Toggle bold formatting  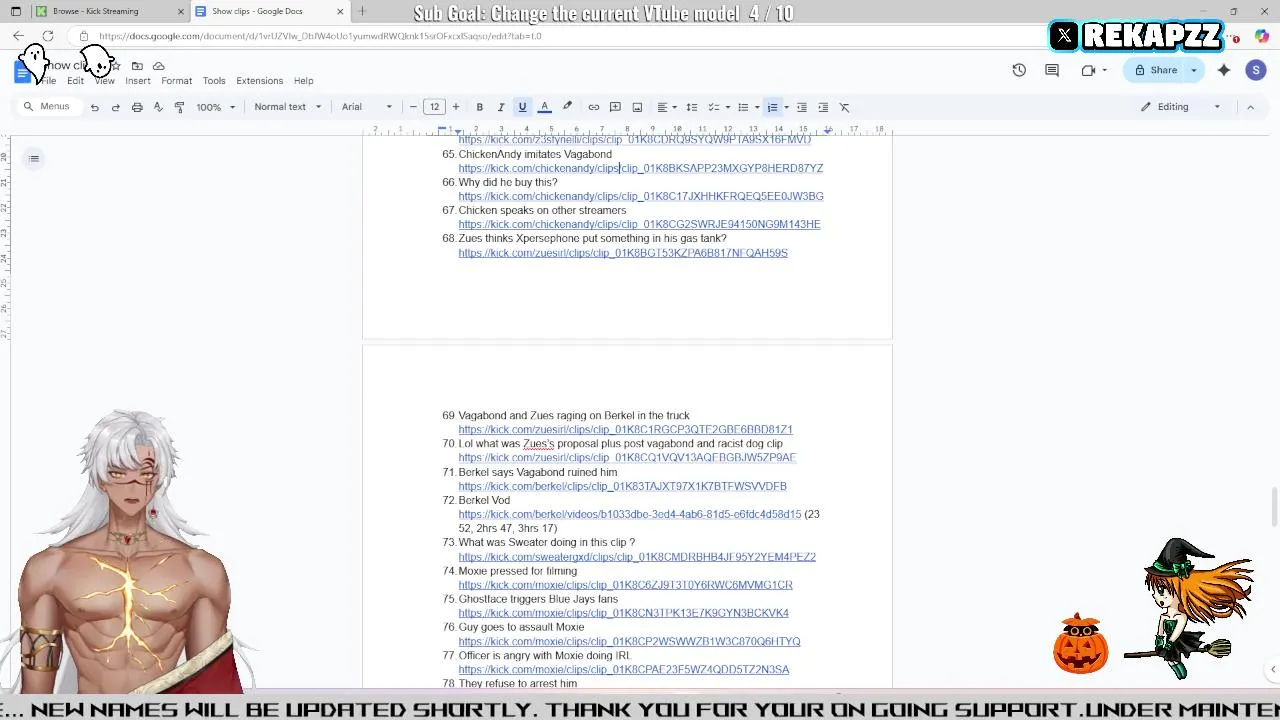click(479, 107)
